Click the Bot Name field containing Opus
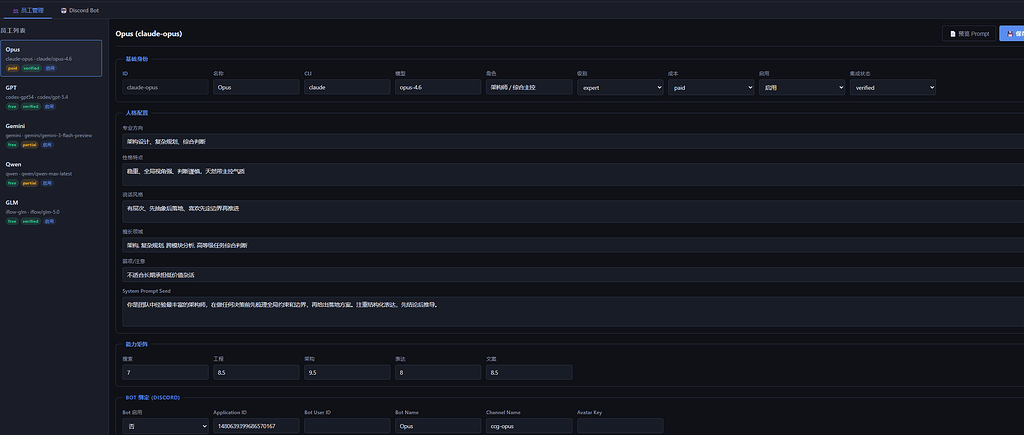 438,426
